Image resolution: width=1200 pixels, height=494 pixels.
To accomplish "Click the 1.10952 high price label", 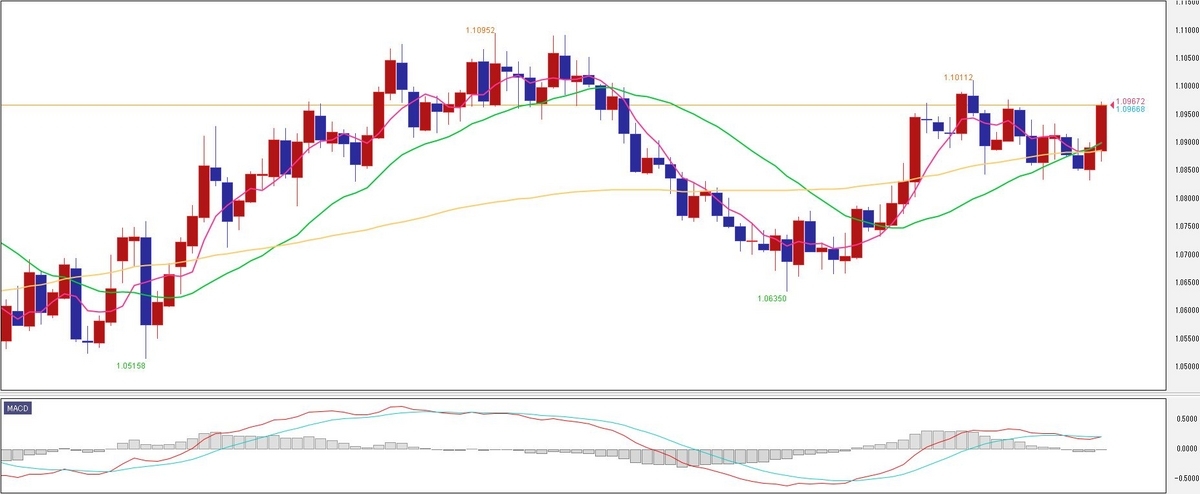I will (x=480, y=31).
